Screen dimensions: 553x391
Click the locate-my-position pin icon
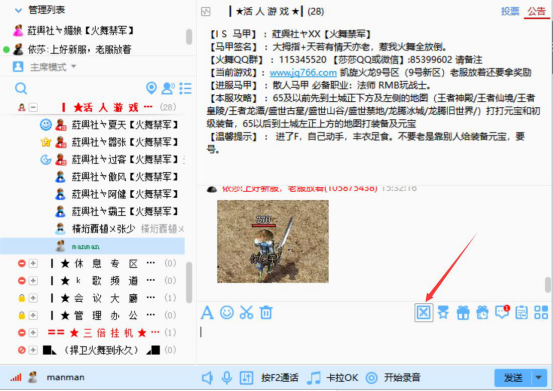click(x=151, y=88)
